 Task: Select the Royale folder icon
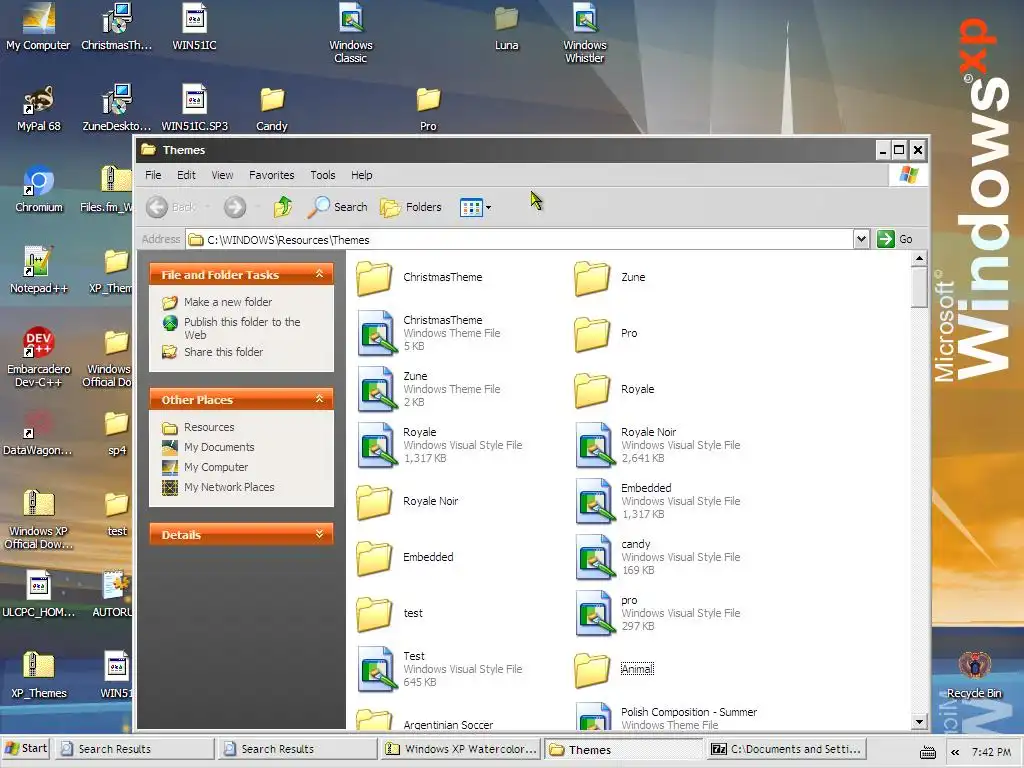point(592,390)
